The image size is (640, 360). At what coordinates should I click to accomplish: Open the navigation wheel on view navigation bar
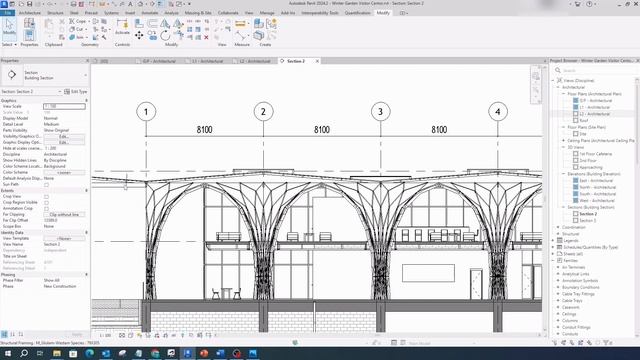[x=536, y=76]
